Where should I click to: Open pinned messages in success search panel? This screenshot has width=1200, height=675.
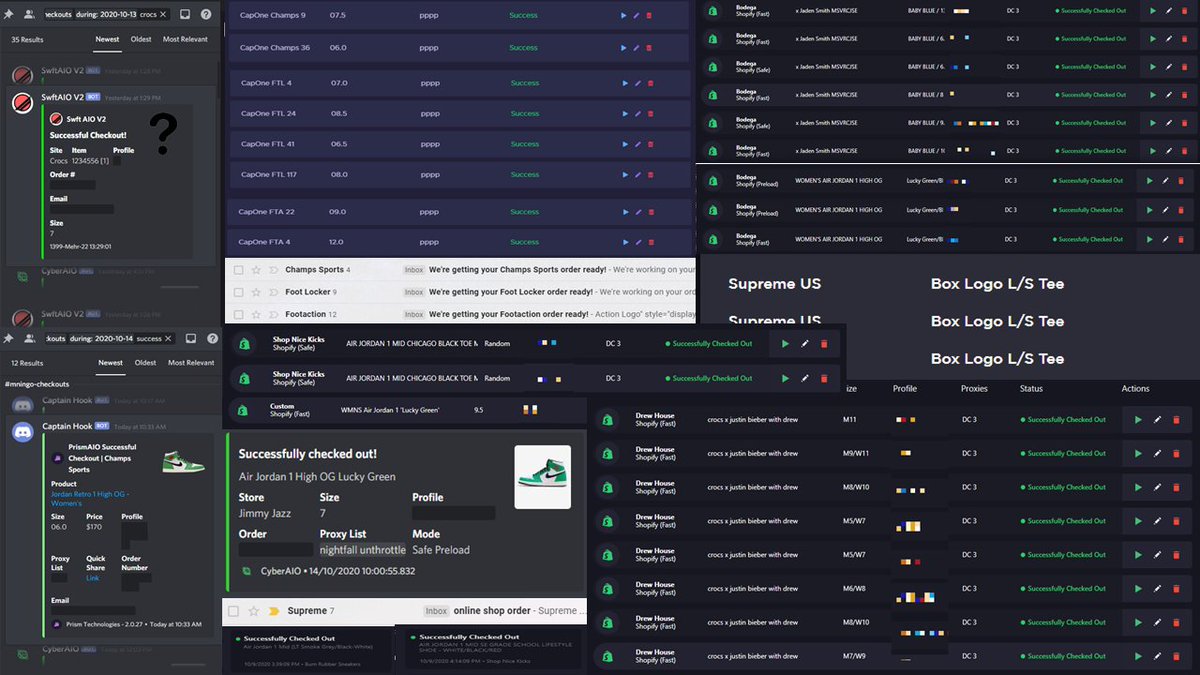click(x=8, y=338)
